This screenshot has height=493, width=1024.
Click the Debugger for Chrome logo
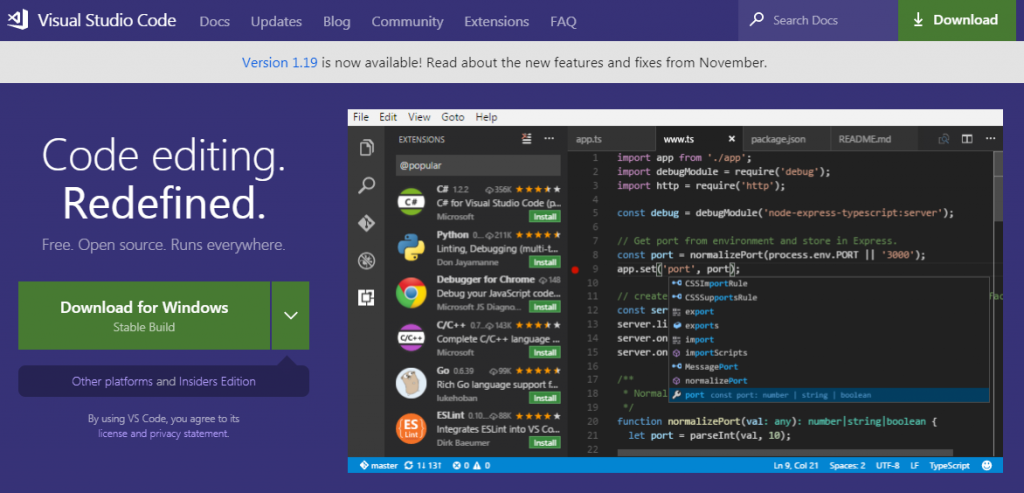tap(411, 293)
